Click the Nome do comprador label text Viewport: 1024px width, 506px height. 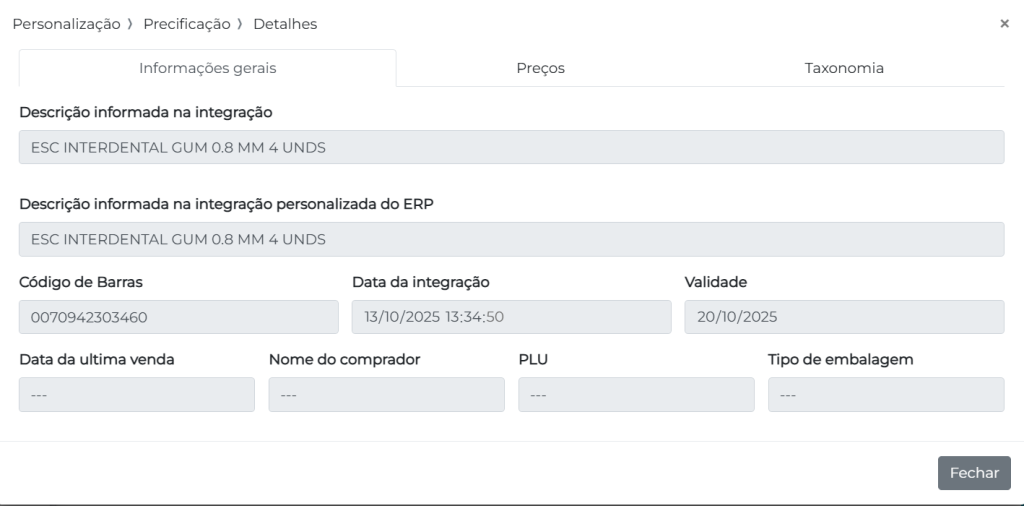tap(344, 360)
